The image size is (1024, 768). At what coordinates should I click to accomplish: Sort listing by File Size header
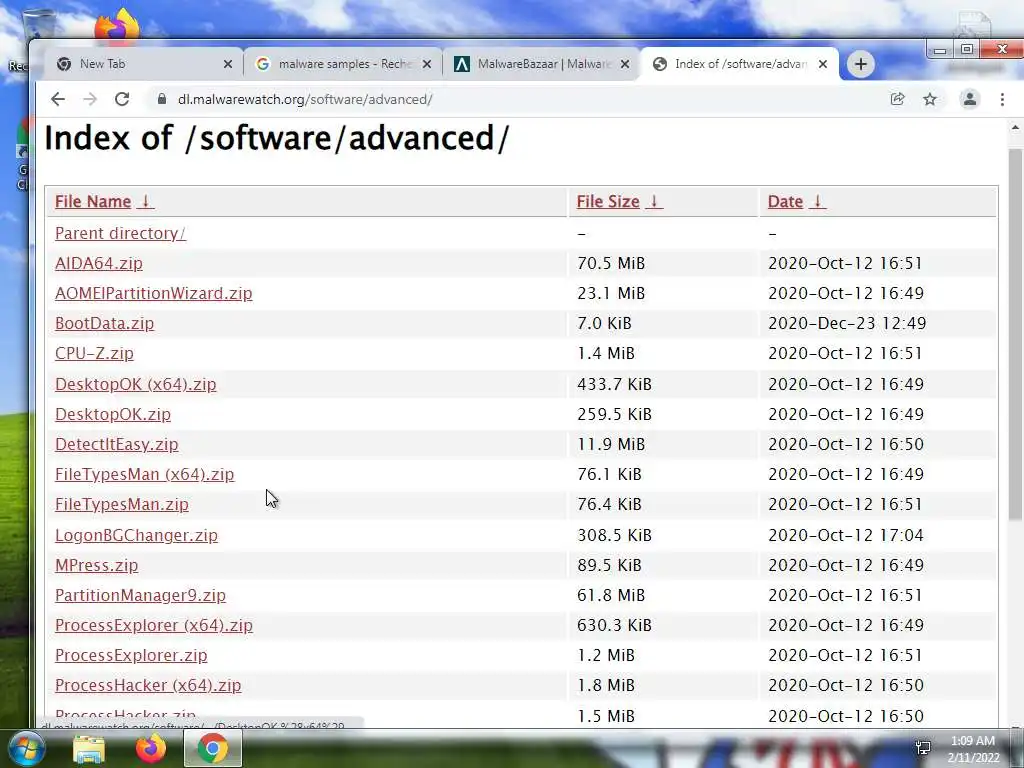coord(608,201)
